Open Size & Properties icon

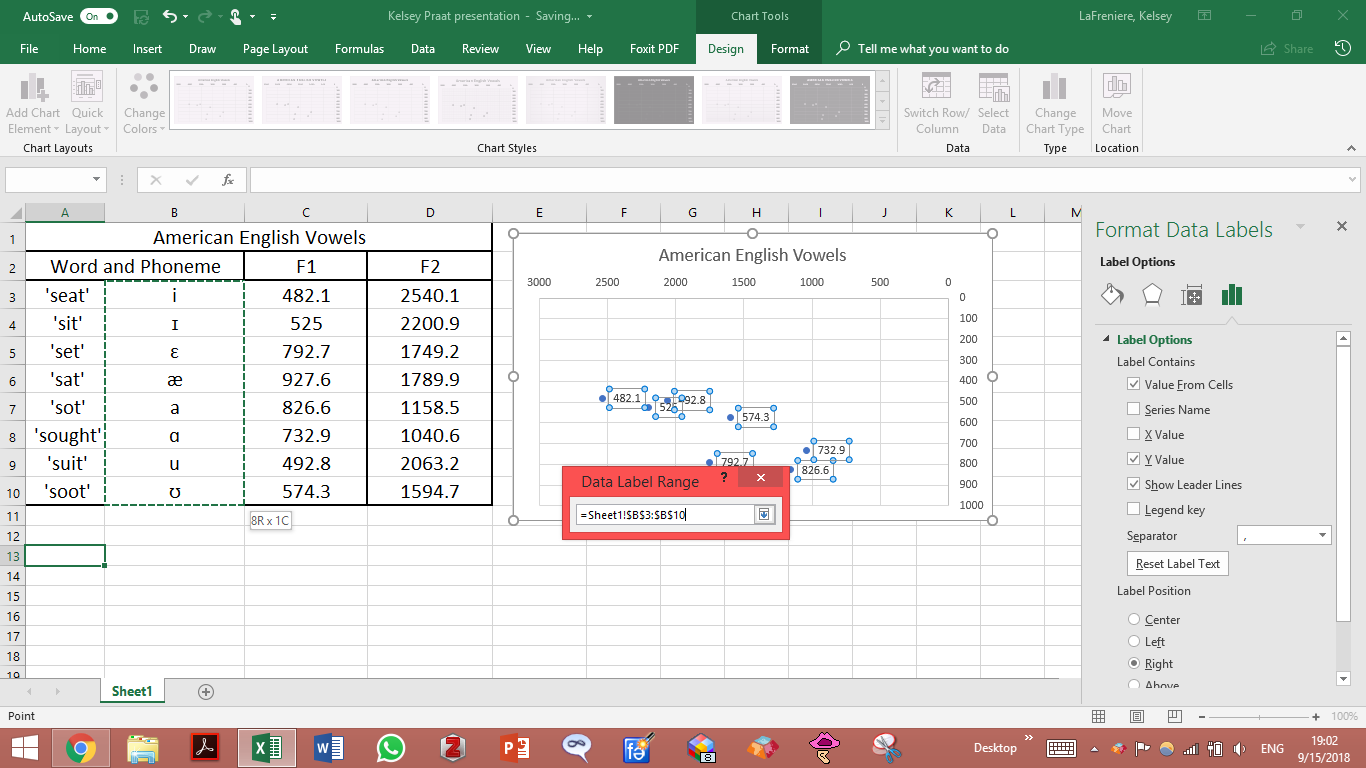1191,295
